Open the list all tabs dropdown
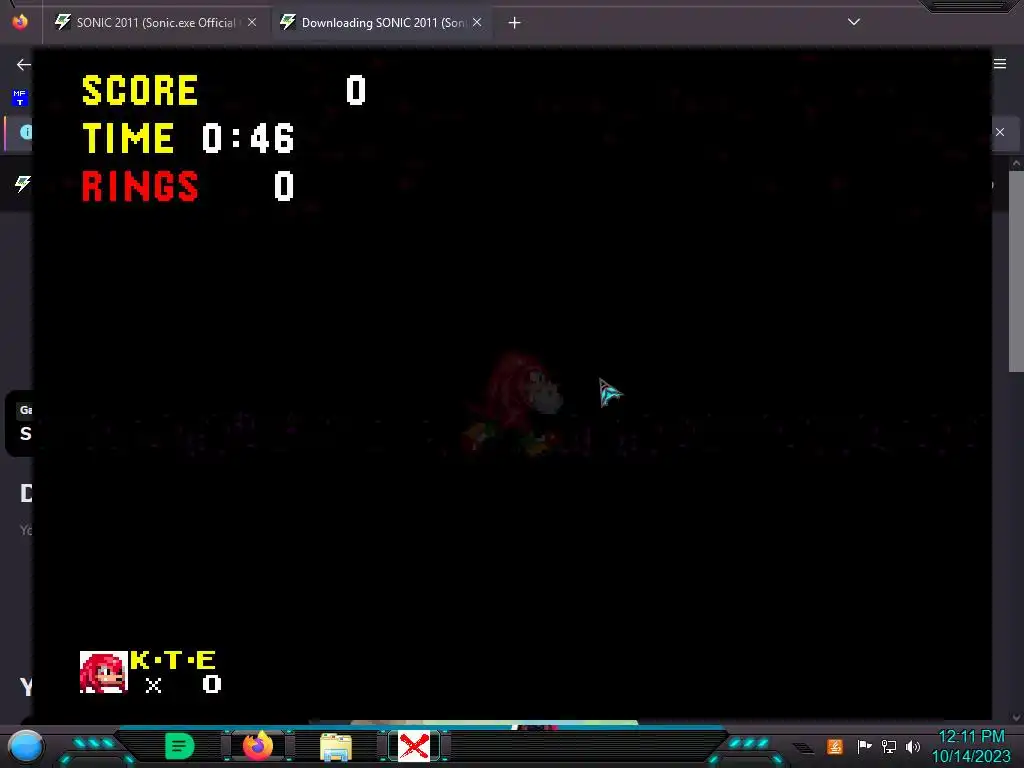Screen dimensions: 1024x768 coord(854,22)
